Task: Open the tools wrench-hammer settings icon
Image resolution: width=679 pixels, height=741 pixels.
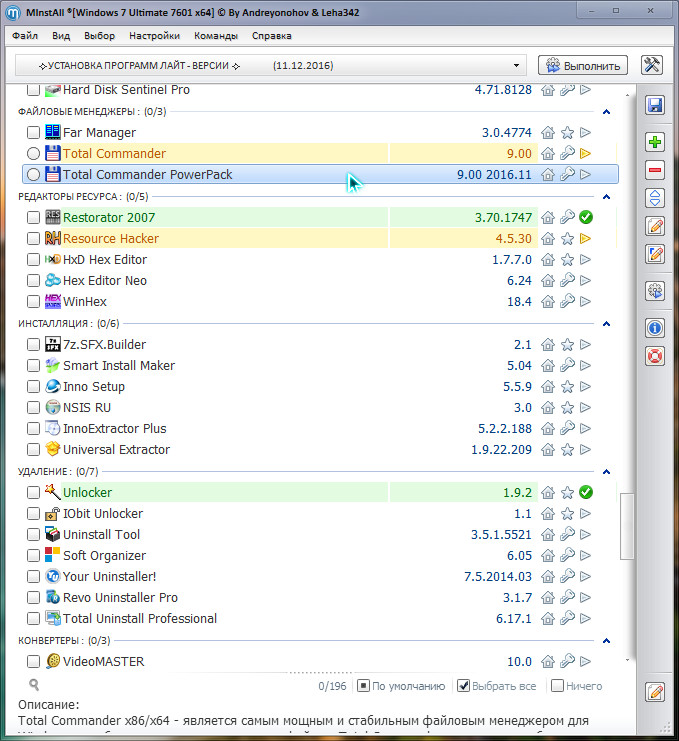Action: pos(652,65)
